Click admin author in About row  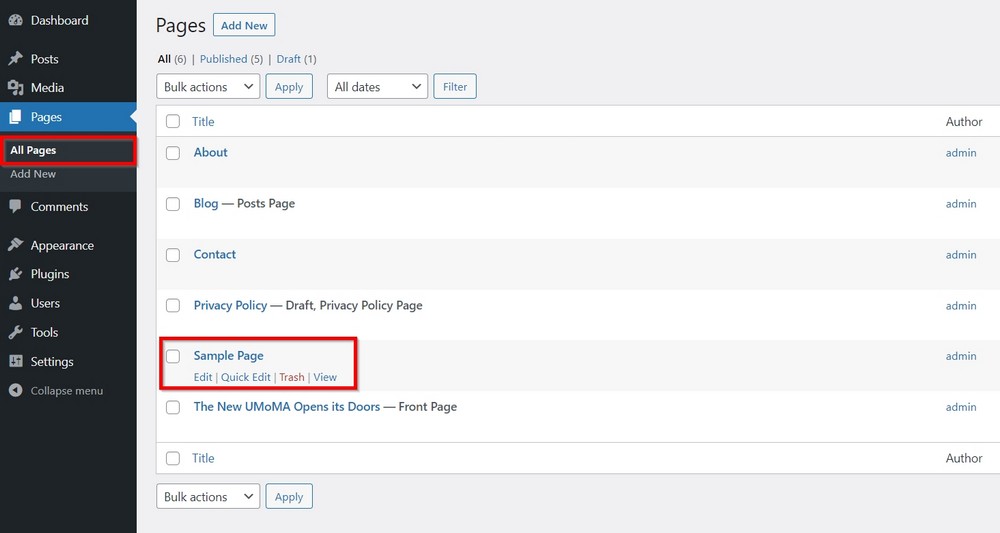click(x=961, y=153)
